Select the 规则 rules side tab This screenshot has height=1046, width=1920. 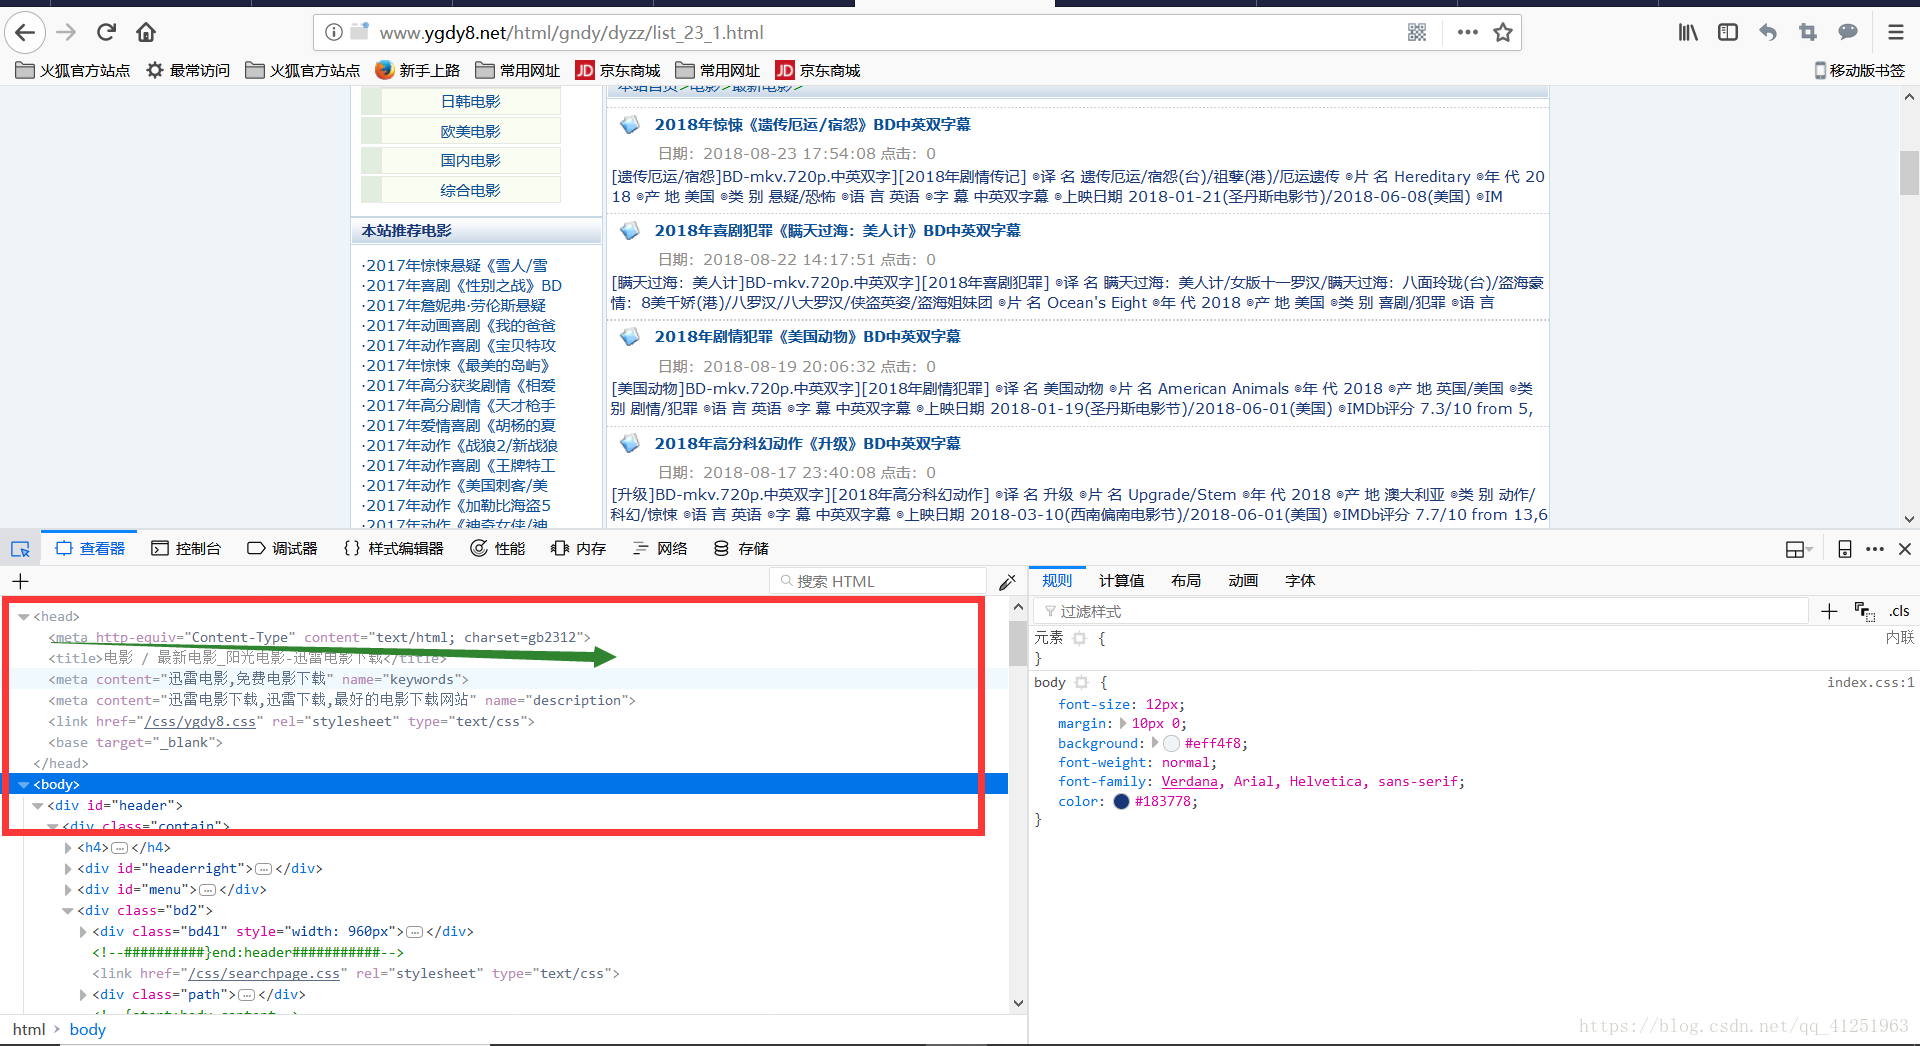1057,581
